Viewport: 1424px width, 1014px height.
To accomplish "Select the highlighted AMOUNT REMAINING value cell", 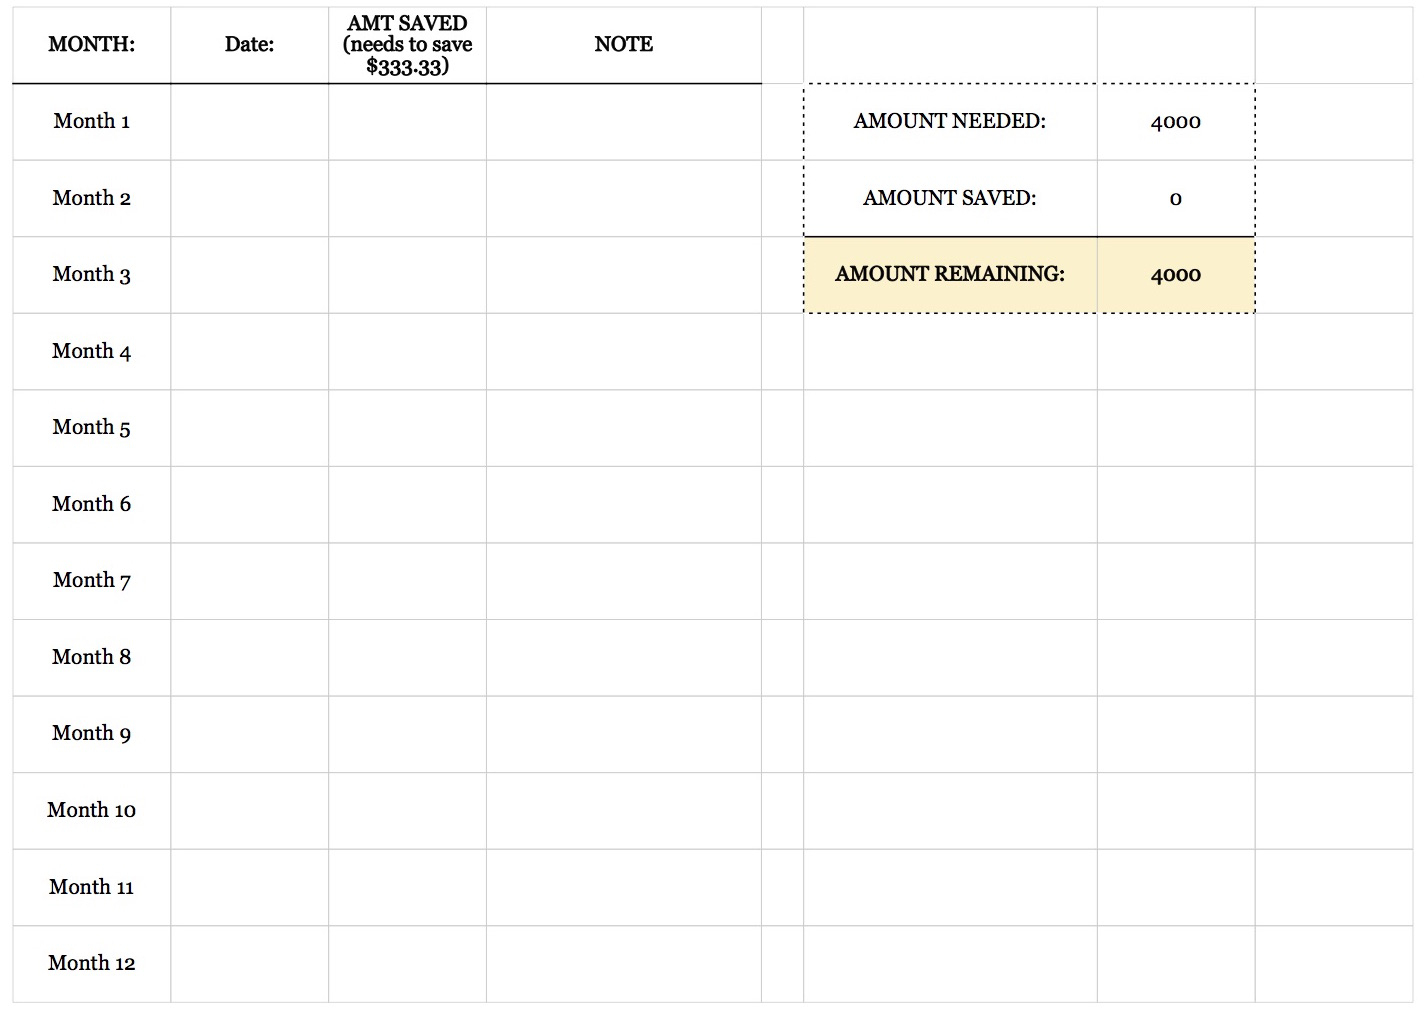I will [1175, 275].
